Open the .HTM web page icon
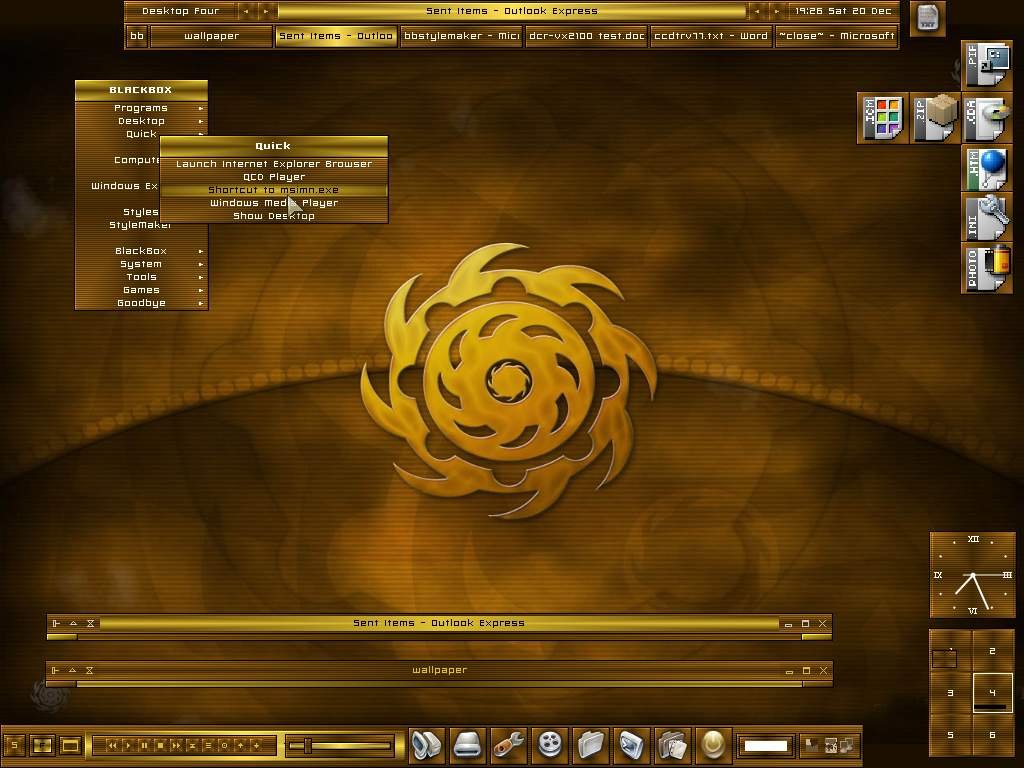The width and height of the screenshot is (1024, 768). tap(987, 168)
